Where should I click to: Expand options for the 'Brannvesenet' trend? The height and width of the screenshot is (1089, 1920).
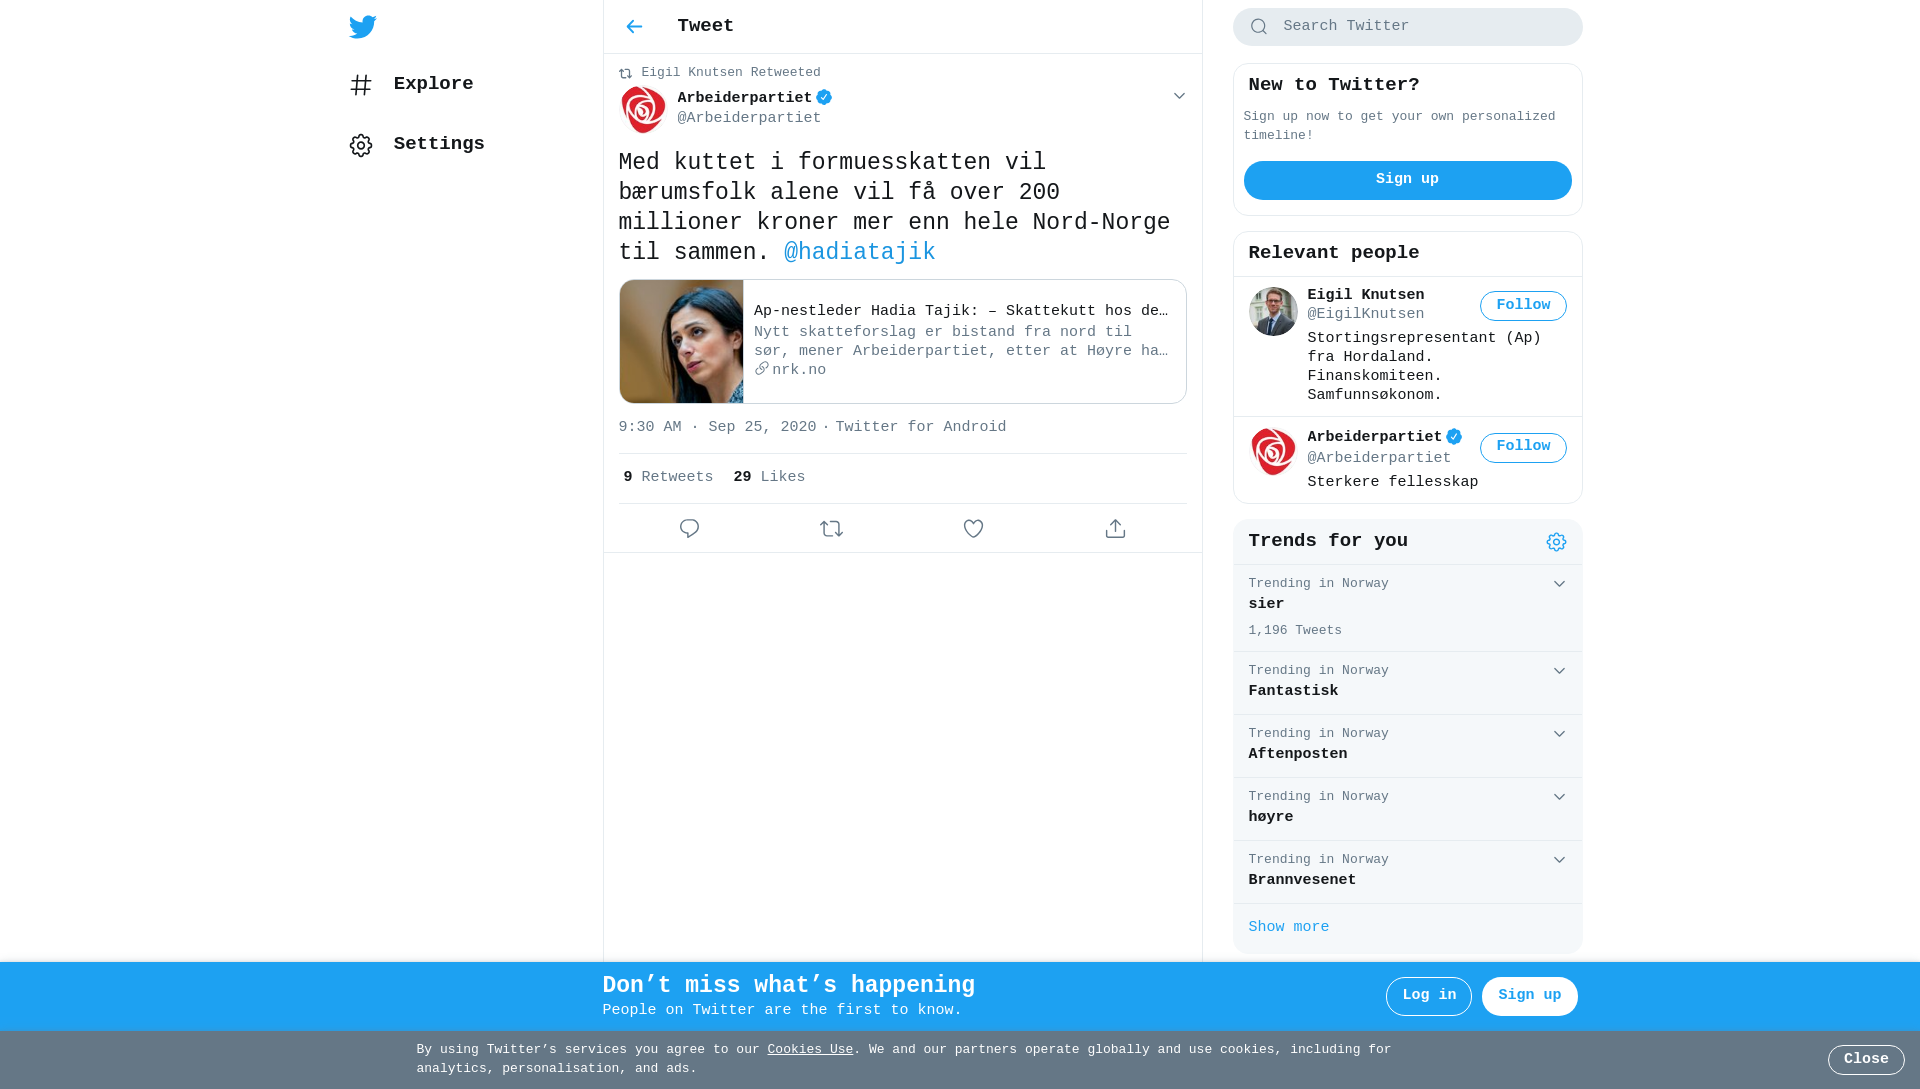[x=1559, y=860]
